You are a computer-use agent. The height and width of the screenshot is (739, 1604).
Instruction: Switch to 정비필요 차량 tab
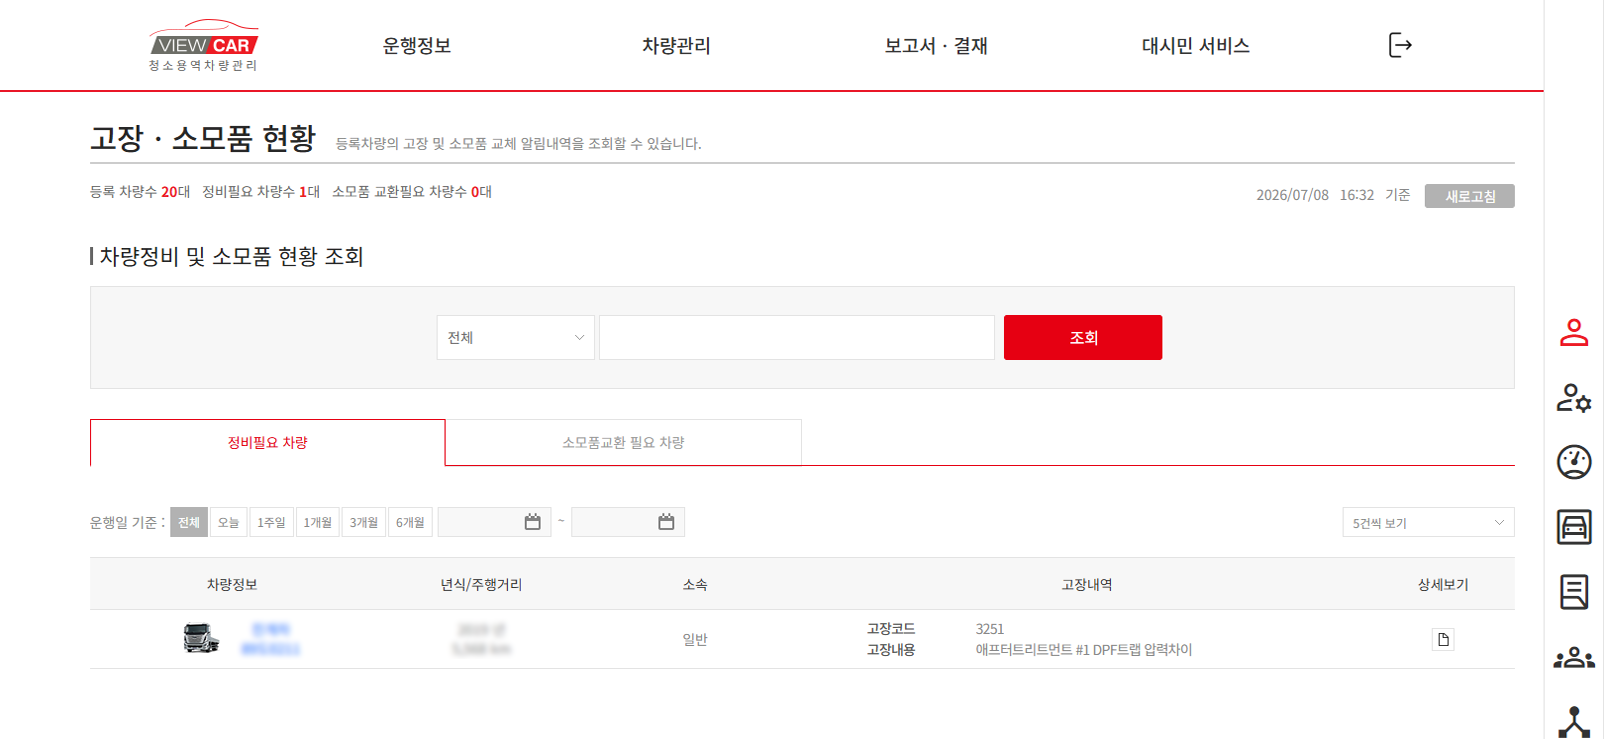(x=268, y=442)
